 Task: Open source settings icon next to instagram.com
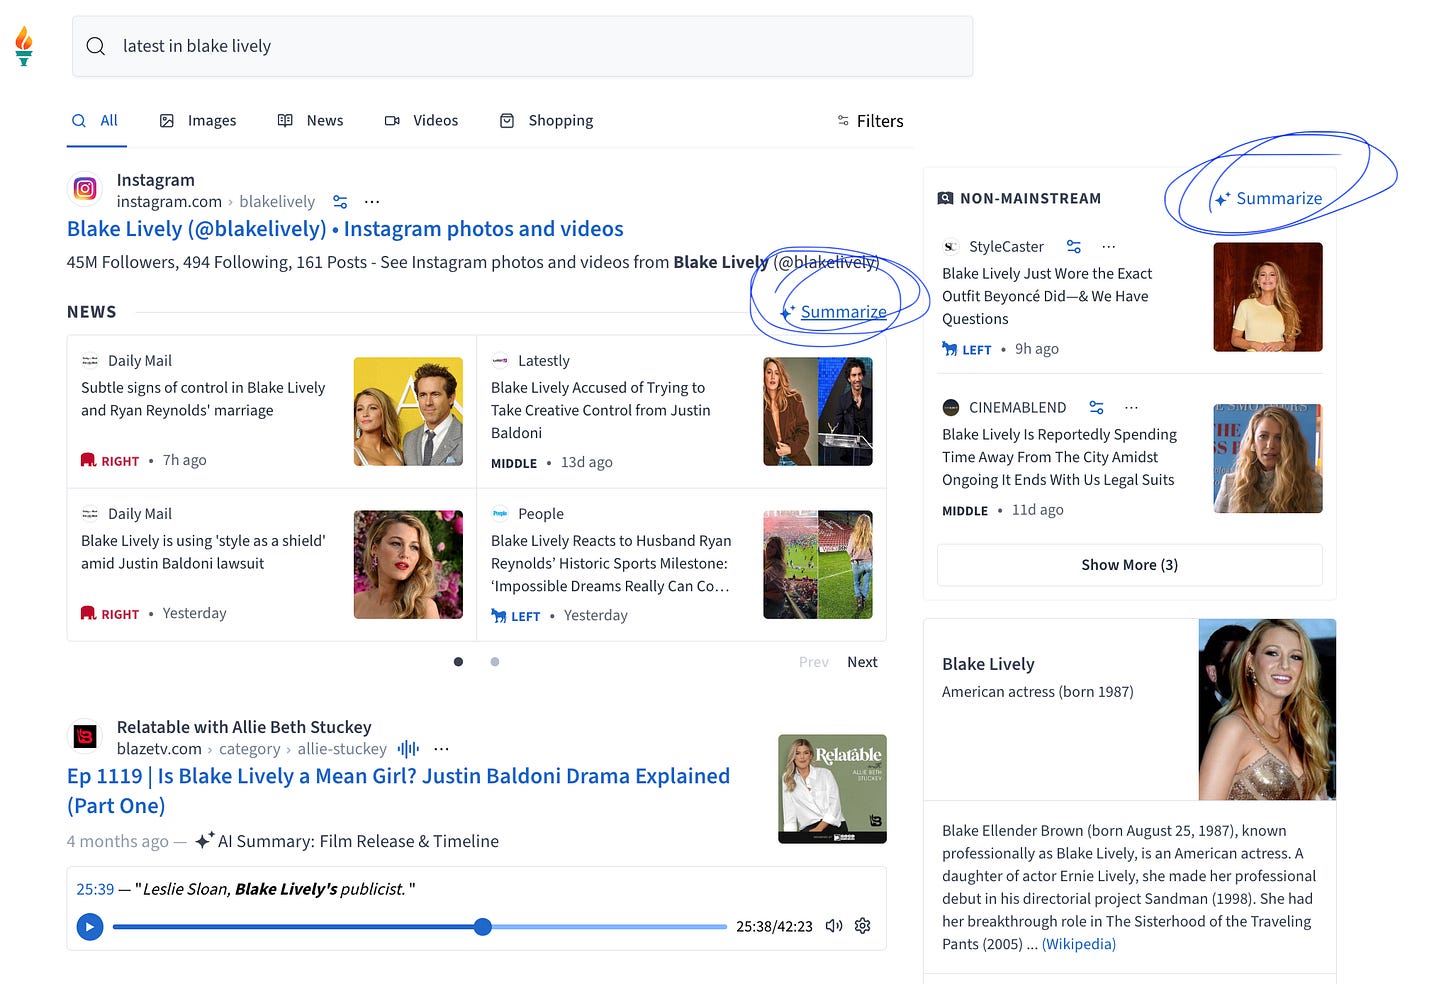(340, 202)
